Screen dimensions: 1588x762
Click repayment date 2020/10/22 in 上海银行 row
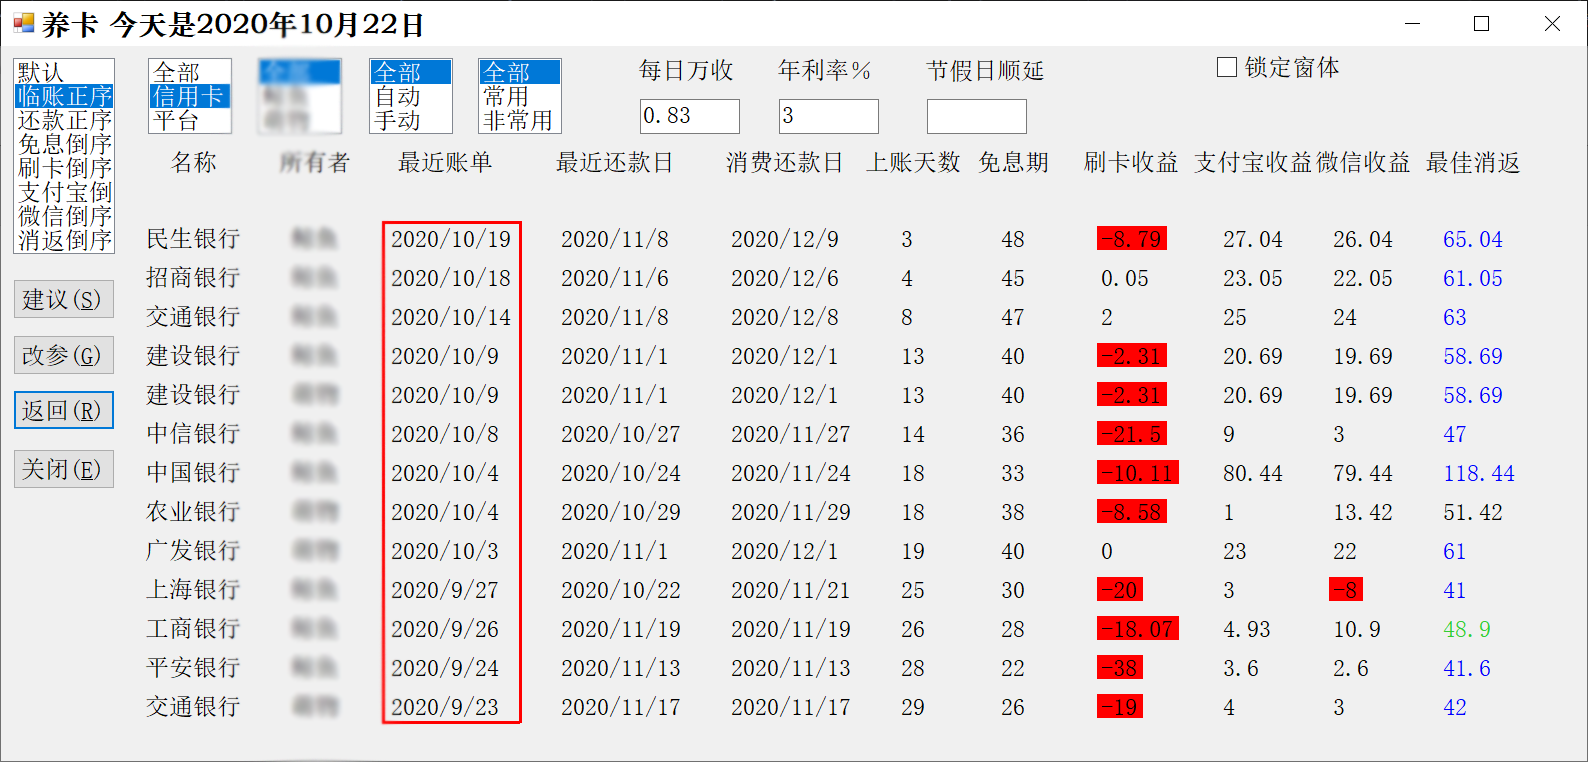[x=621, y=590]
